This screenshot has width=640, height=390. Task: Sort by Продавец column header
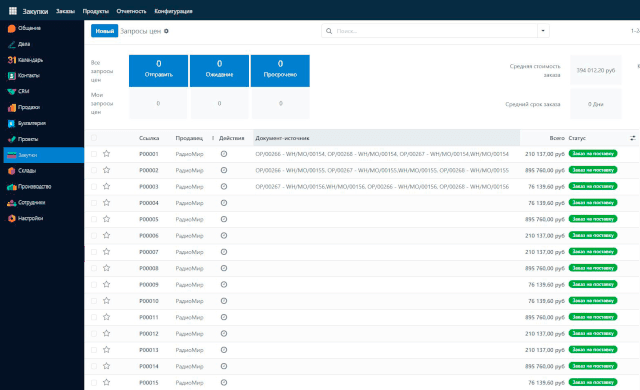click(189, 138)
